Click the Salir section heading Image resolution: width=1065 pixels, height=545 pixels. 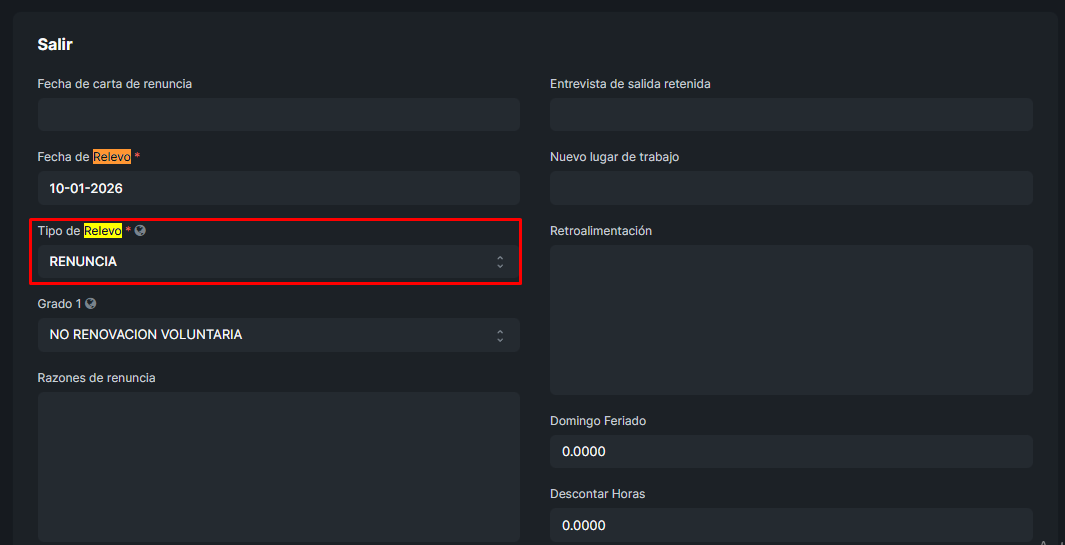click(55, 44)
